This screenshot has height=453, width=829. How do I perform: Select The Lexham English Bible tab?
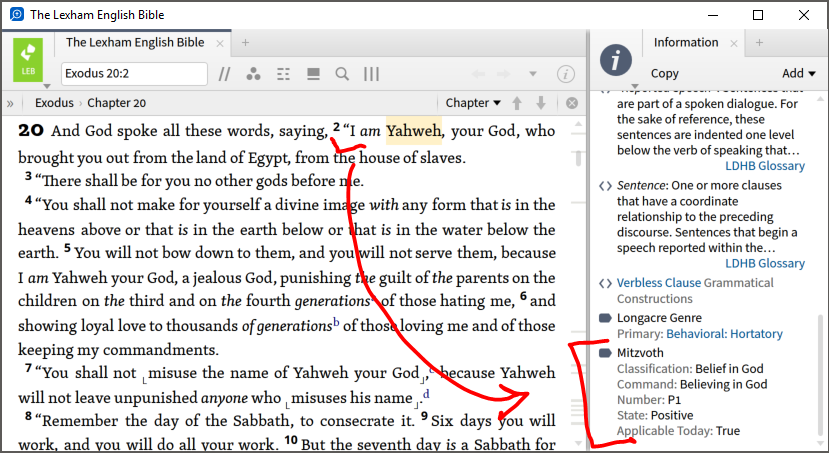135,43
